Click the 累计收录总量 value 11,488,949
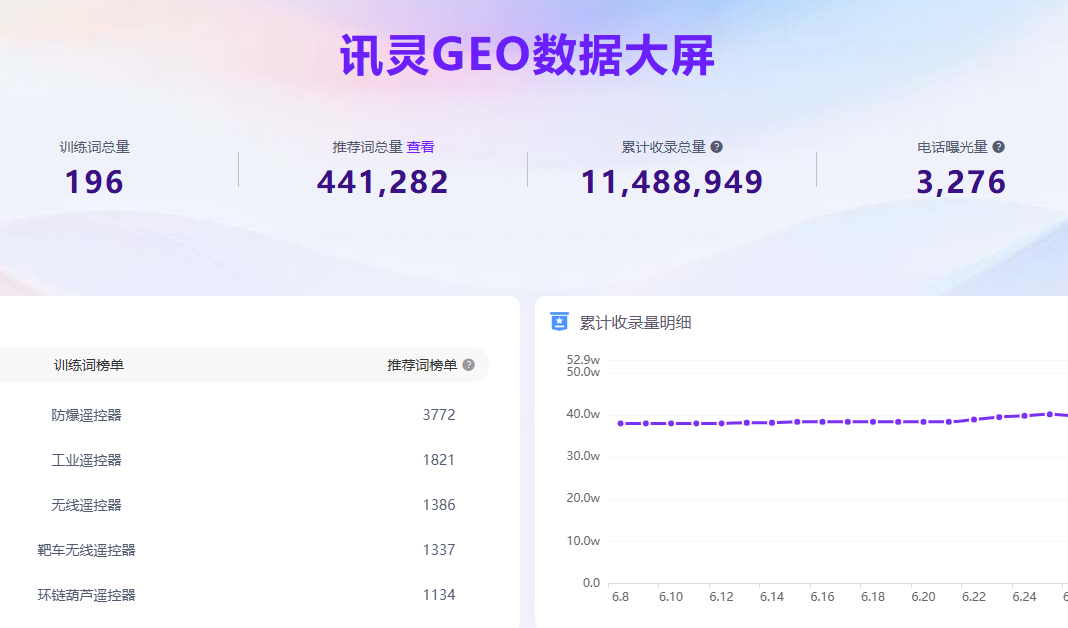1068x628 pixels. tap(672, 182)
